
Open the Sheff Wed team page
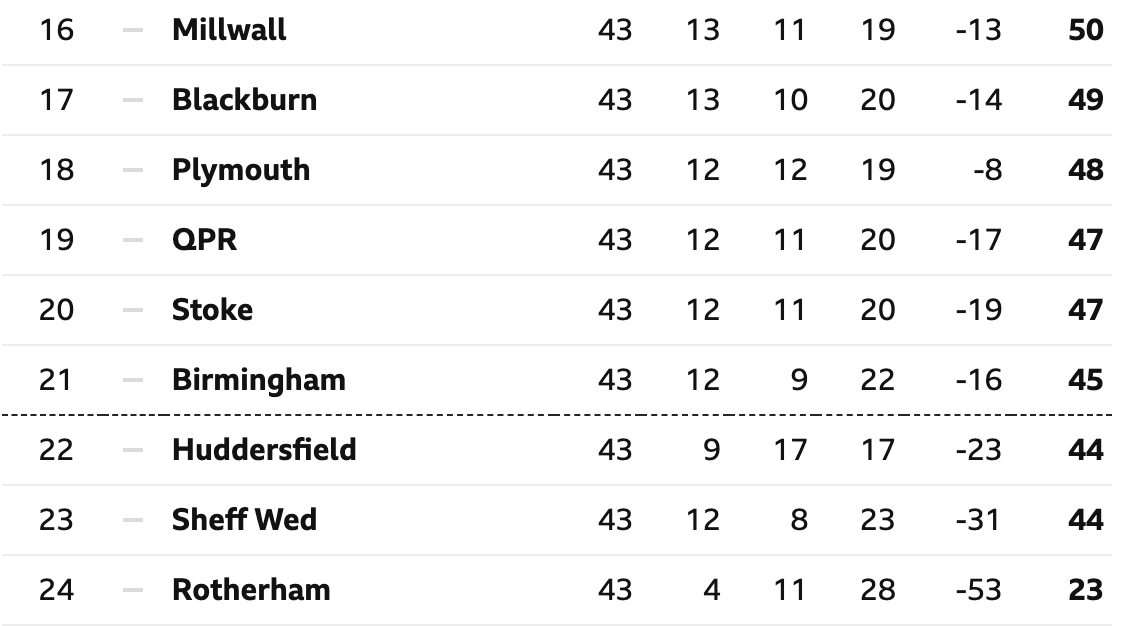(x=244, y=519)
